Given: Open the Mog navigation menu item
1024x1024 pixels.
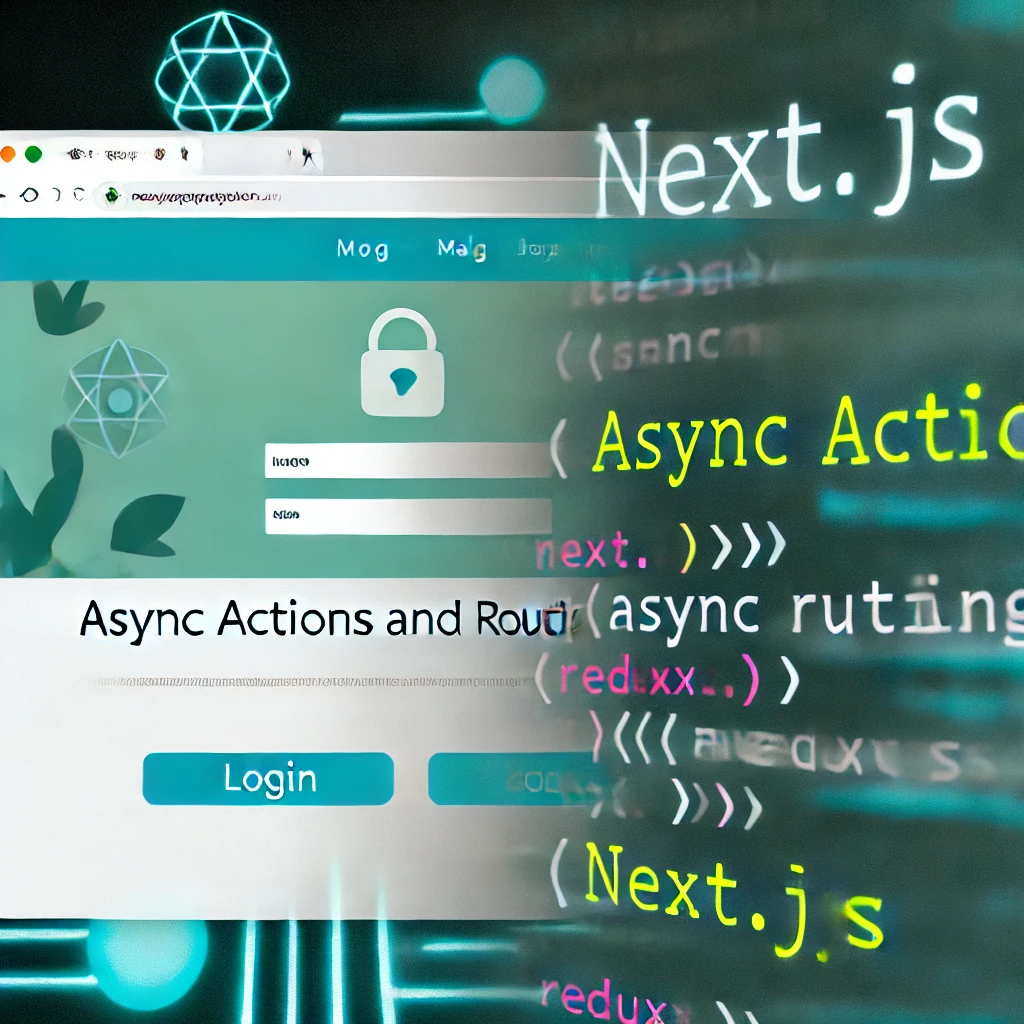Looking at the screenshot, I should [363, 249].
